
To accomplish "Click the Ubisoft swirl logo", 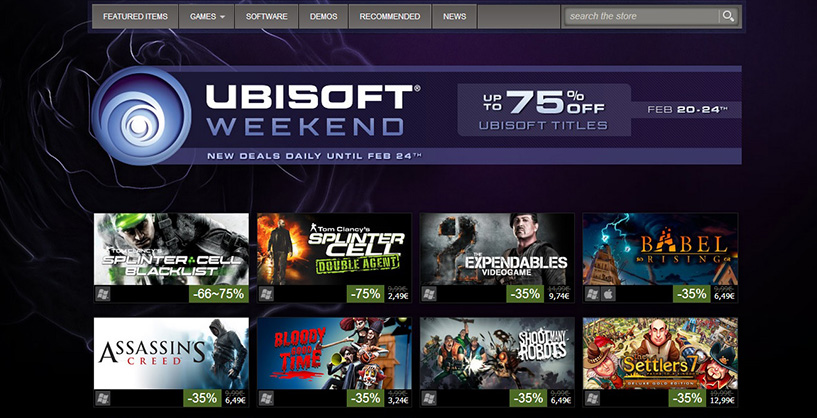I will (141, 116).
